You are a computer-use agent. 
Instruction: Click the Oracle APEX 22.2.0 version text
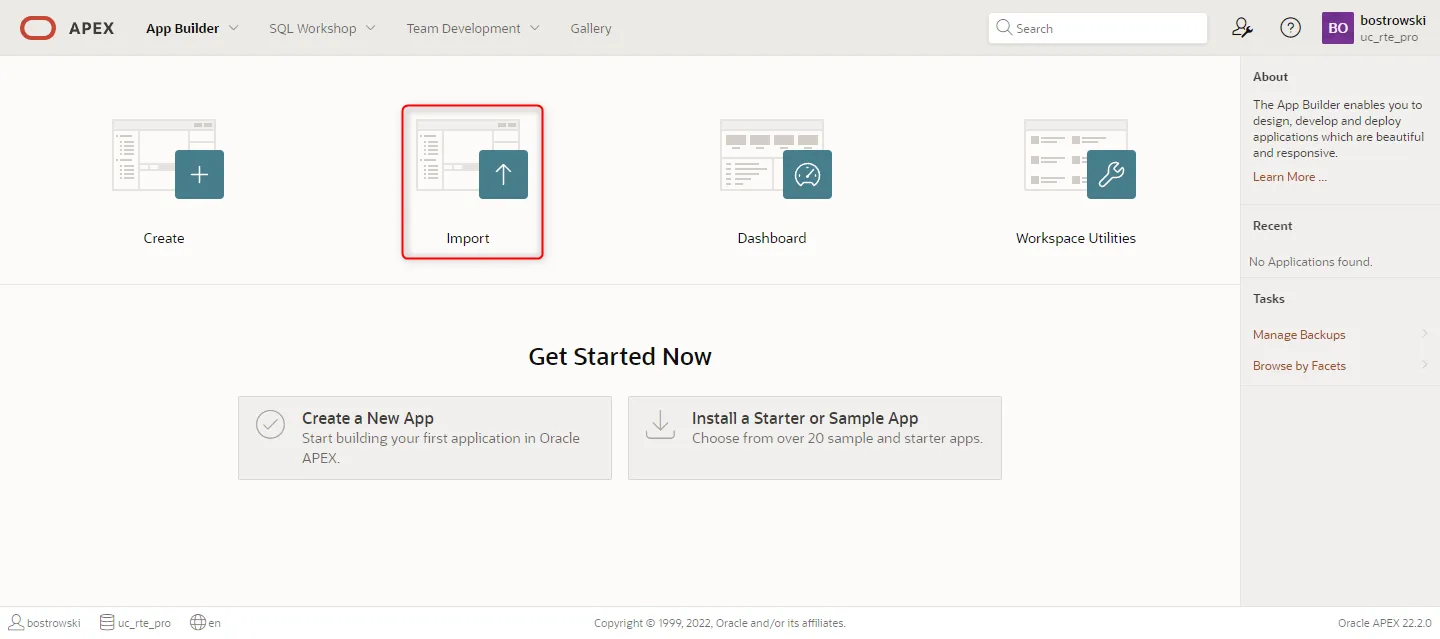pos(1385,623)
